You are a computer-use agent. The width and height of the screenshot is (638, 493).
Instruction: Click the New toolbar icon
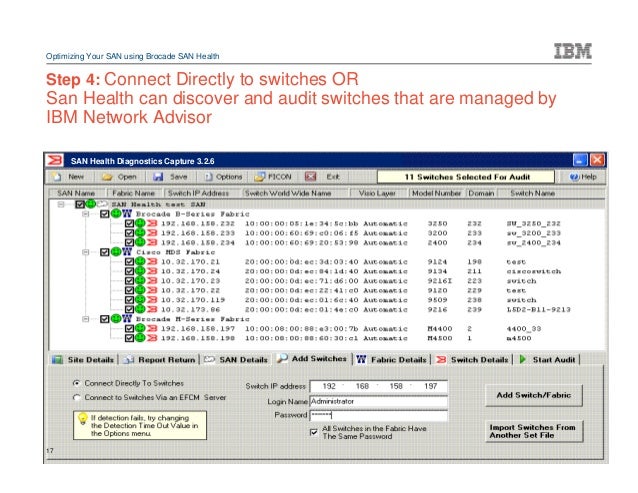click(x=56, y=177)
